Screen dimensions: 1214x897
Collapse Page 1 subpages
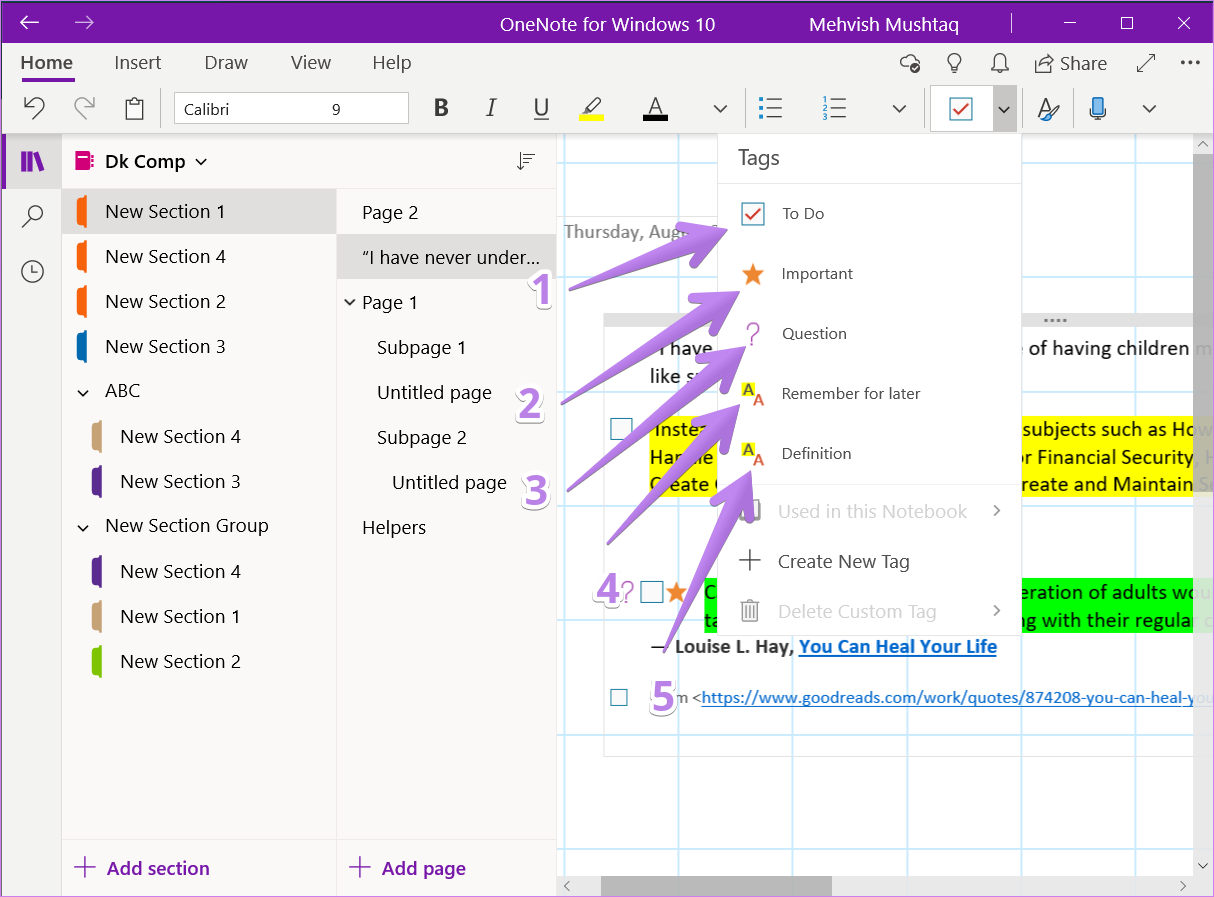(x=350, y=301)
